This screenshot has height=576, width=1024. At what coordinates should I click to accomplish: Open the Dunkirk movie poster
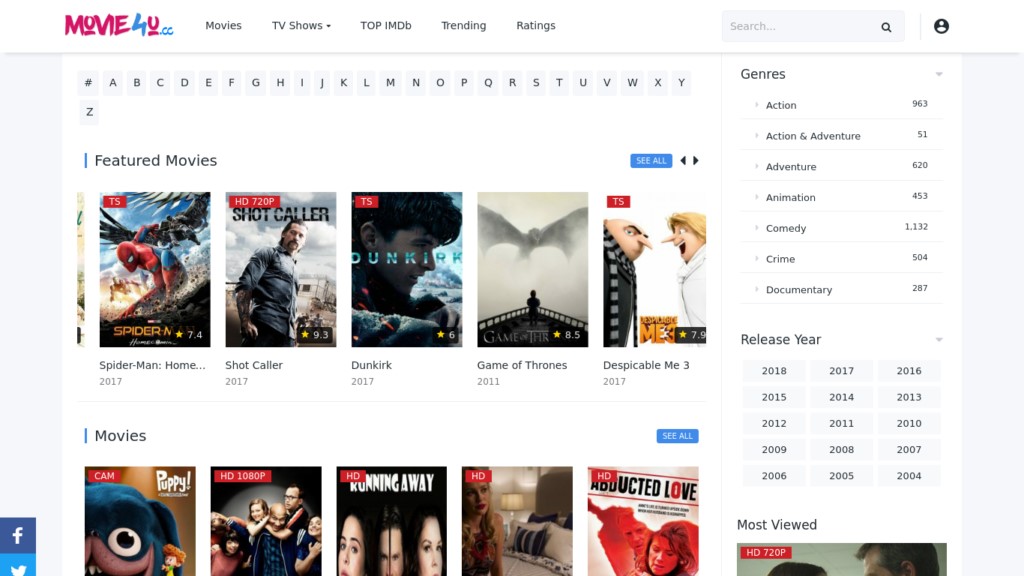[406, 268]
